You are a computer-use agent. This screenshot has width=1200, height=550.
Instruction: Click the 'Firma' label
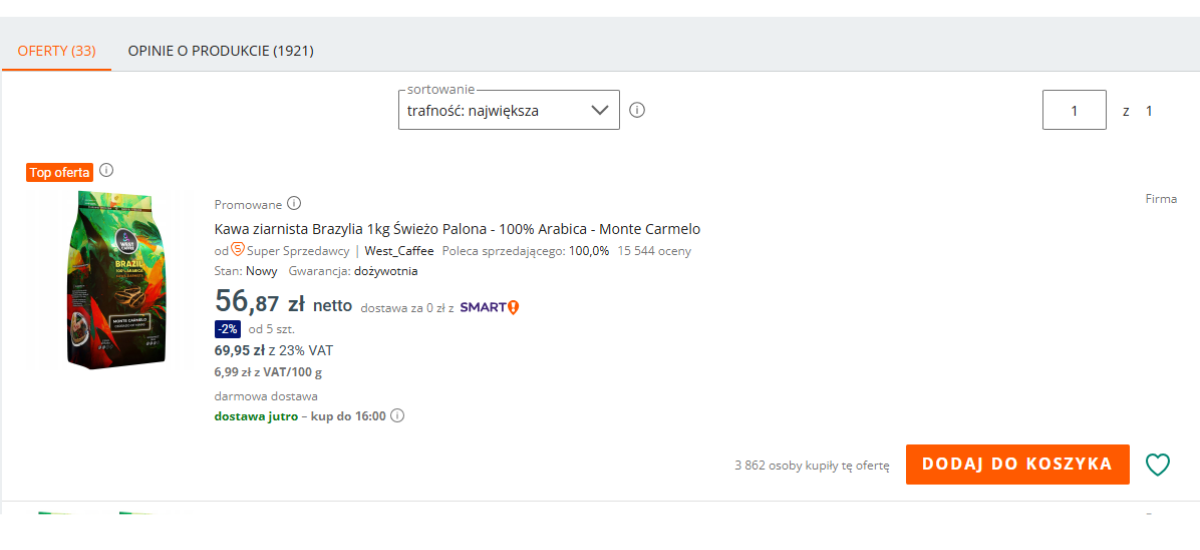click(1161, 199)
